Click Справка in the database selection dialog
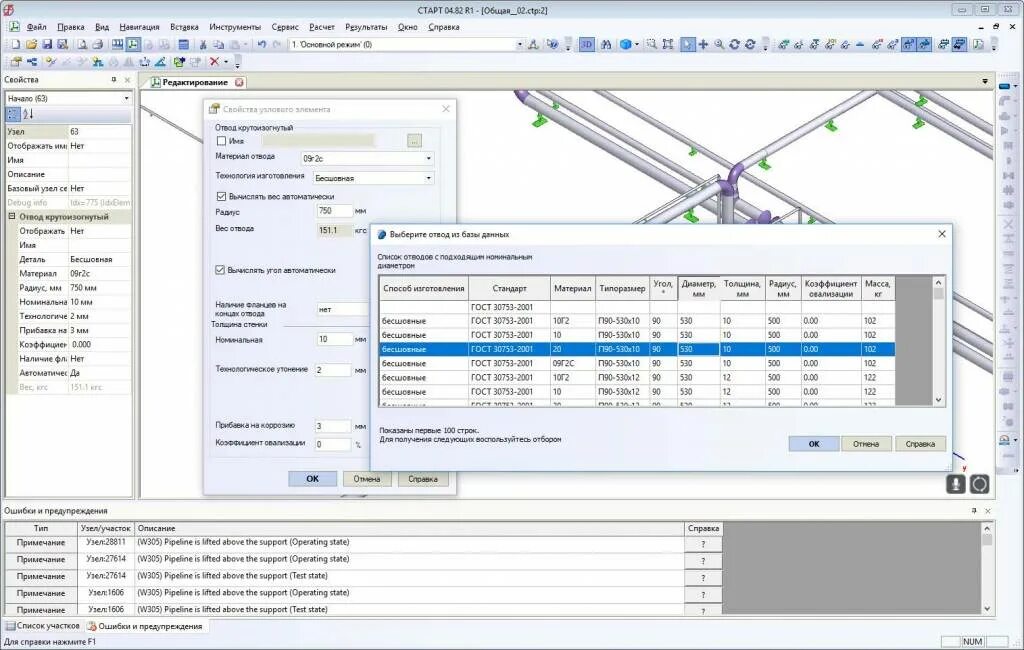Image resolution: width=1024 pixels, height=650 pixels. pyautogui.click(x=920, y=444)
